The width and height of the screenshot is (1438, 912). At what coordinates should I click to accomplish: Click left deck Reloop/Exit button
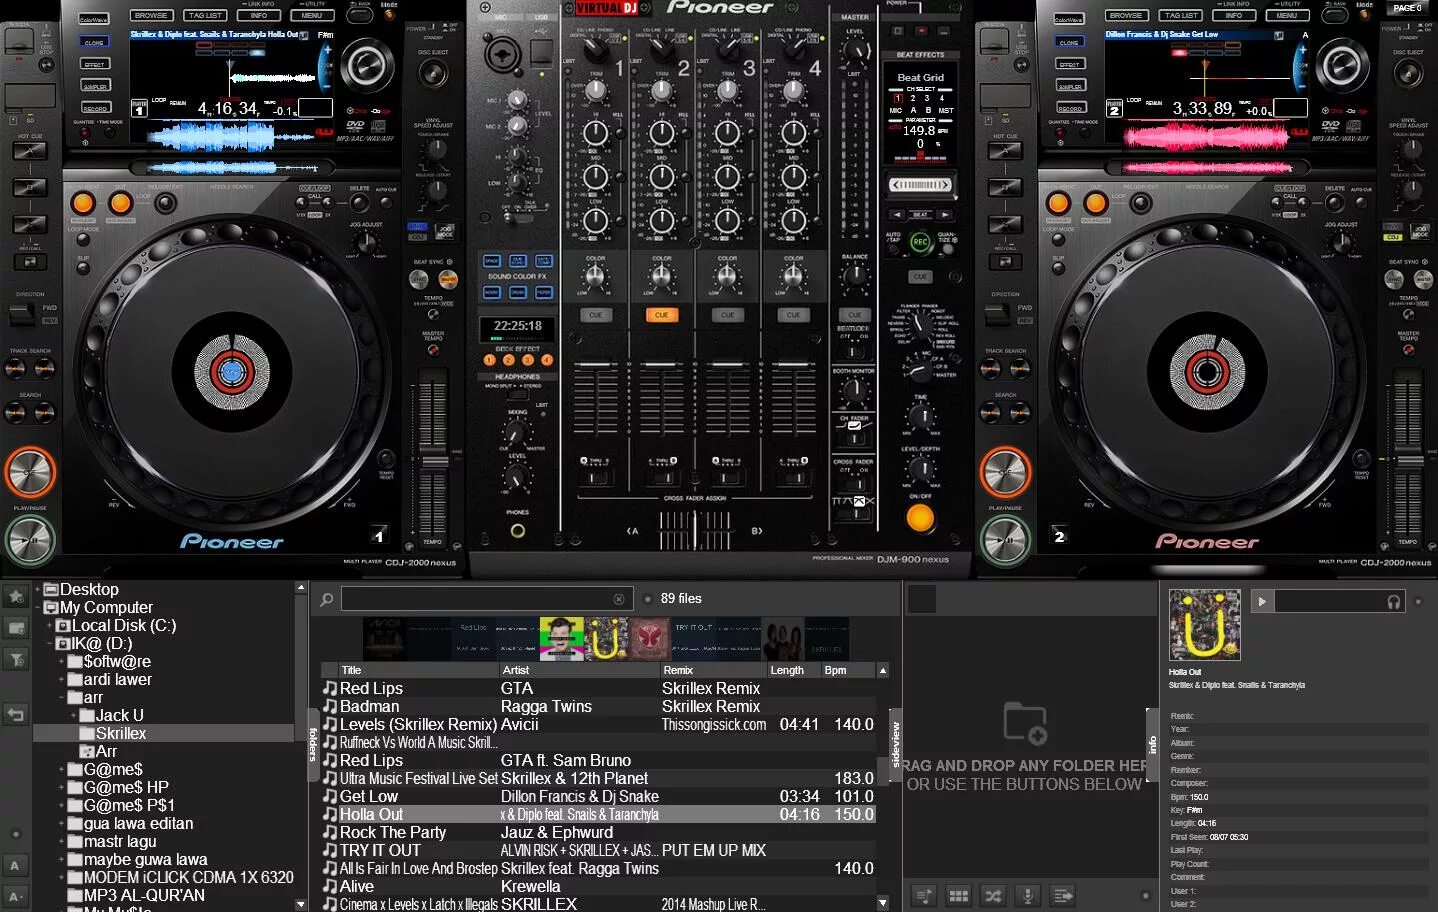[165, 204]
